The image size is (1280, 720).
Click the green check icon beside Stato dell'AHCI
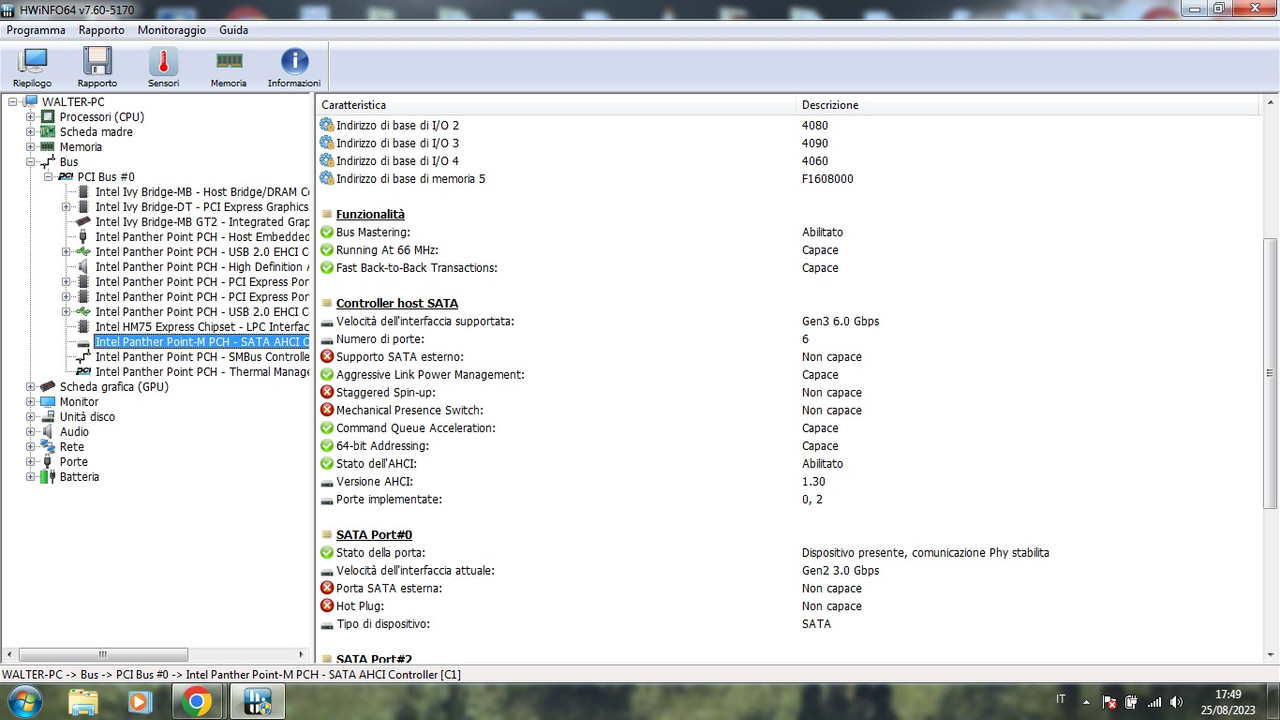click(x=326, y=464)
